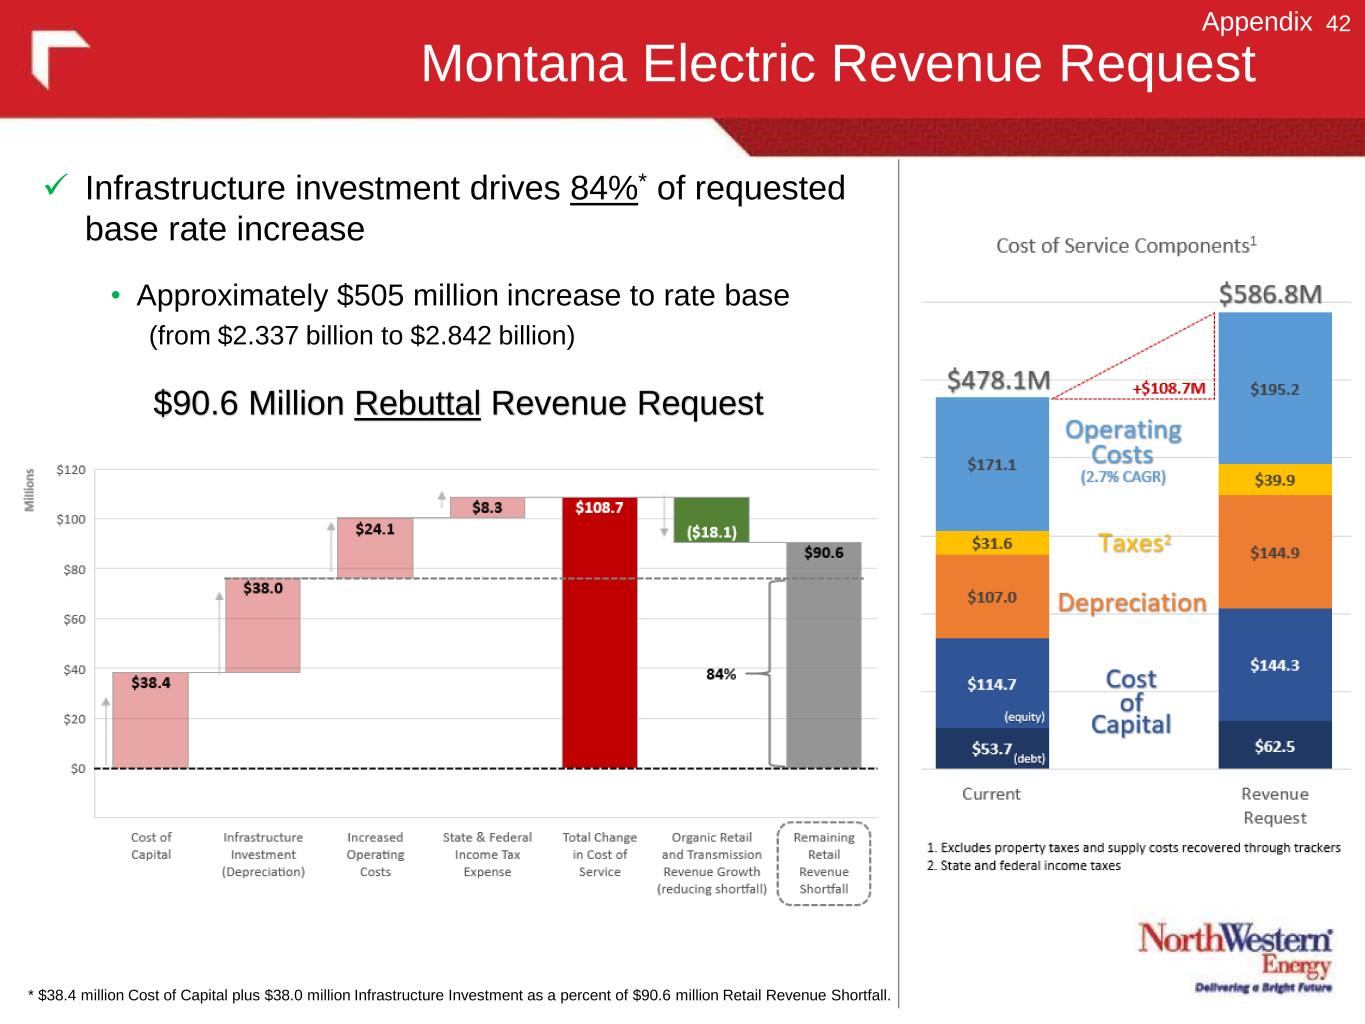Click the orange $144.9 Depreciation segment
Screen dimensions: 1365x1024
1274,552
